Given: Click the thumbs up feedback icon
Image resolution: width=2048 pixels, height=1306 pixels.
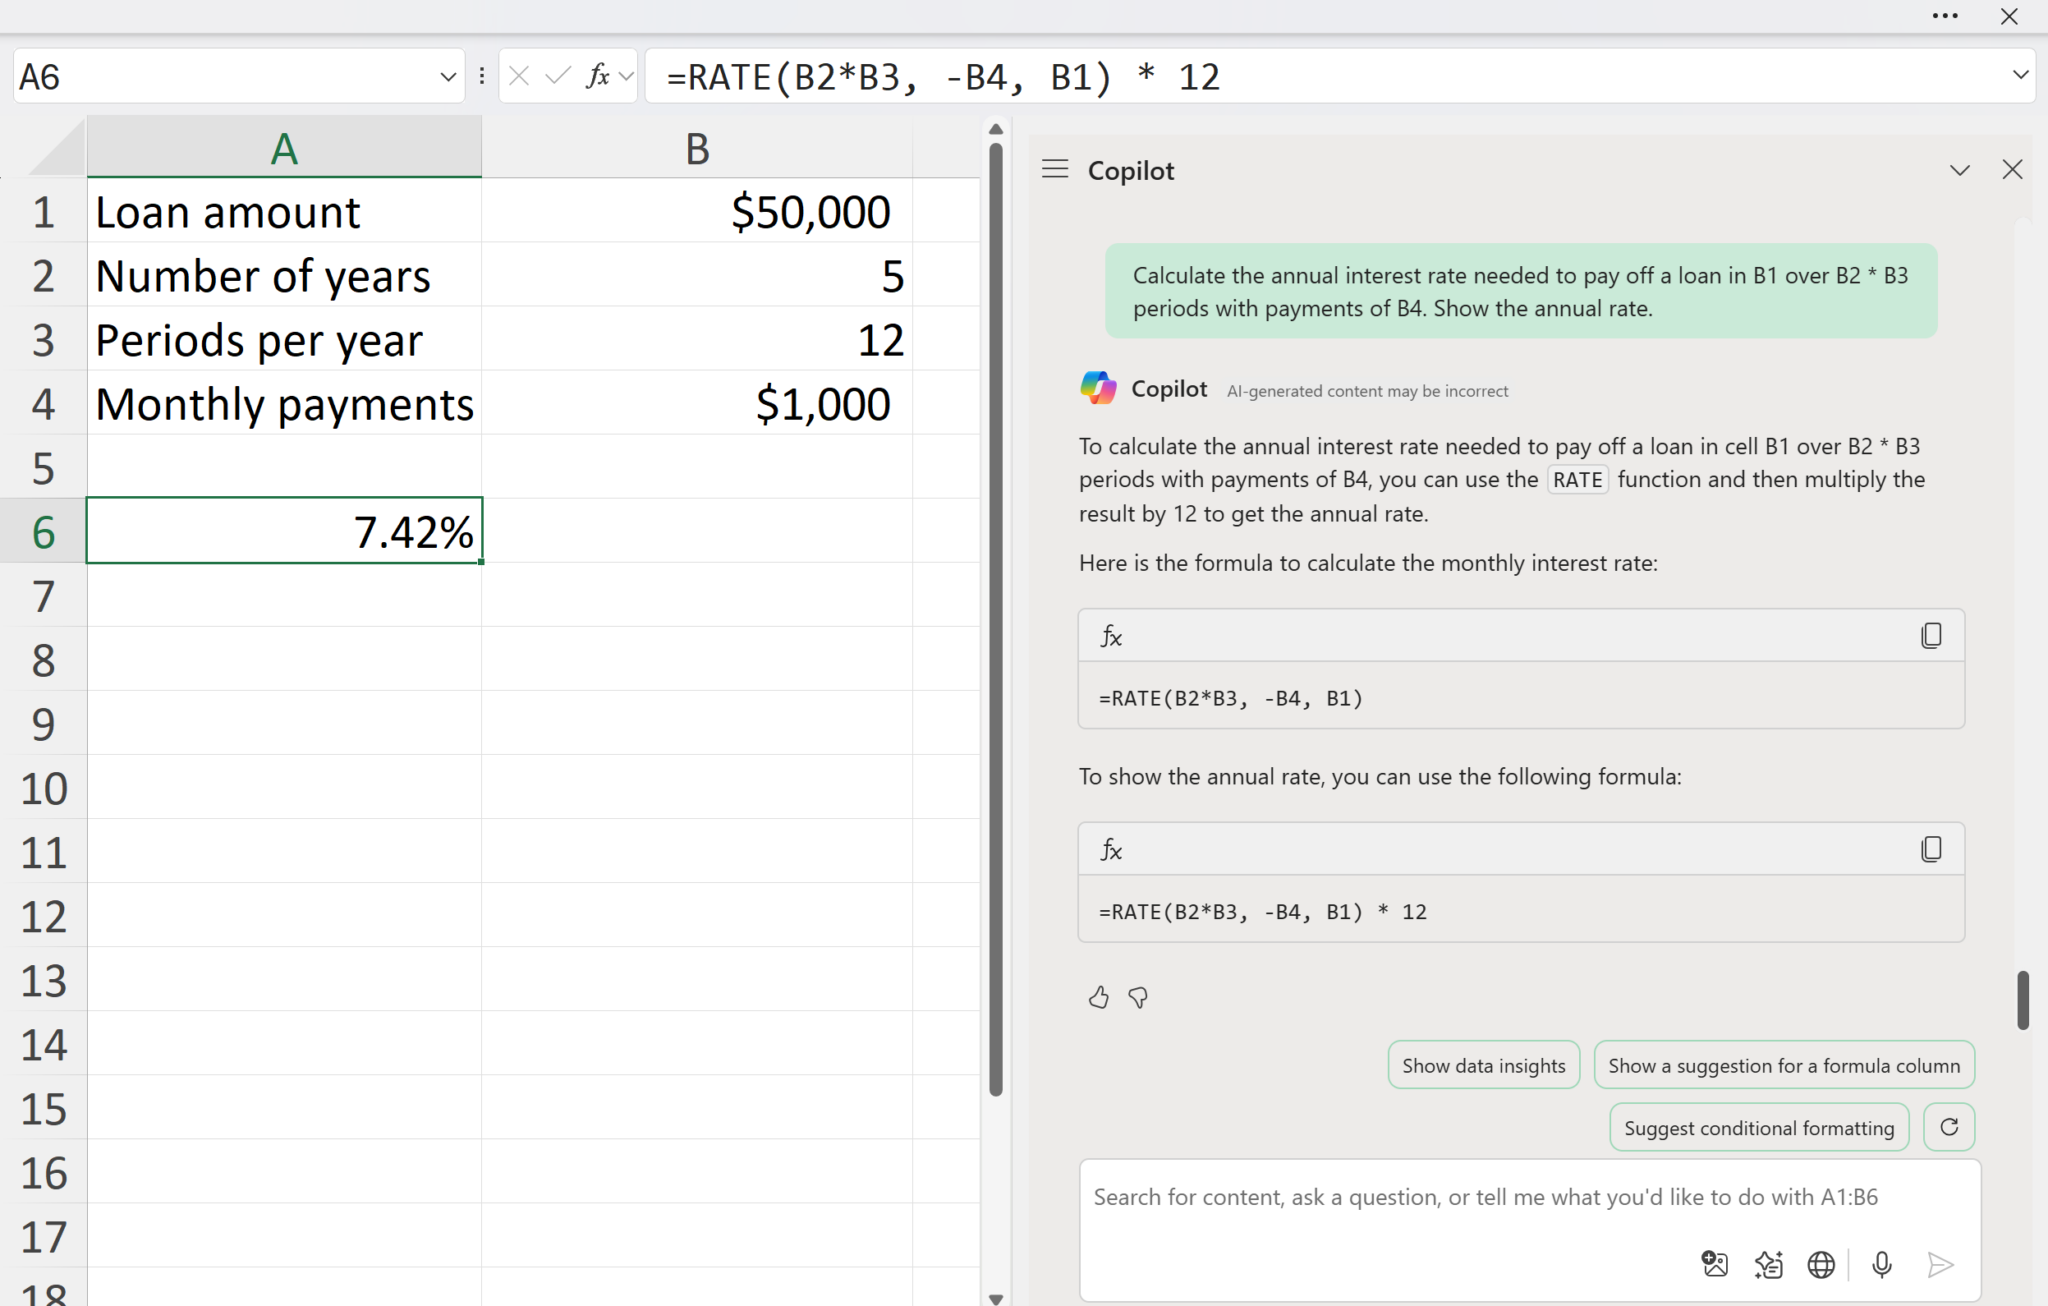Looking at the screenshot, I should (x=1098, y=997).
